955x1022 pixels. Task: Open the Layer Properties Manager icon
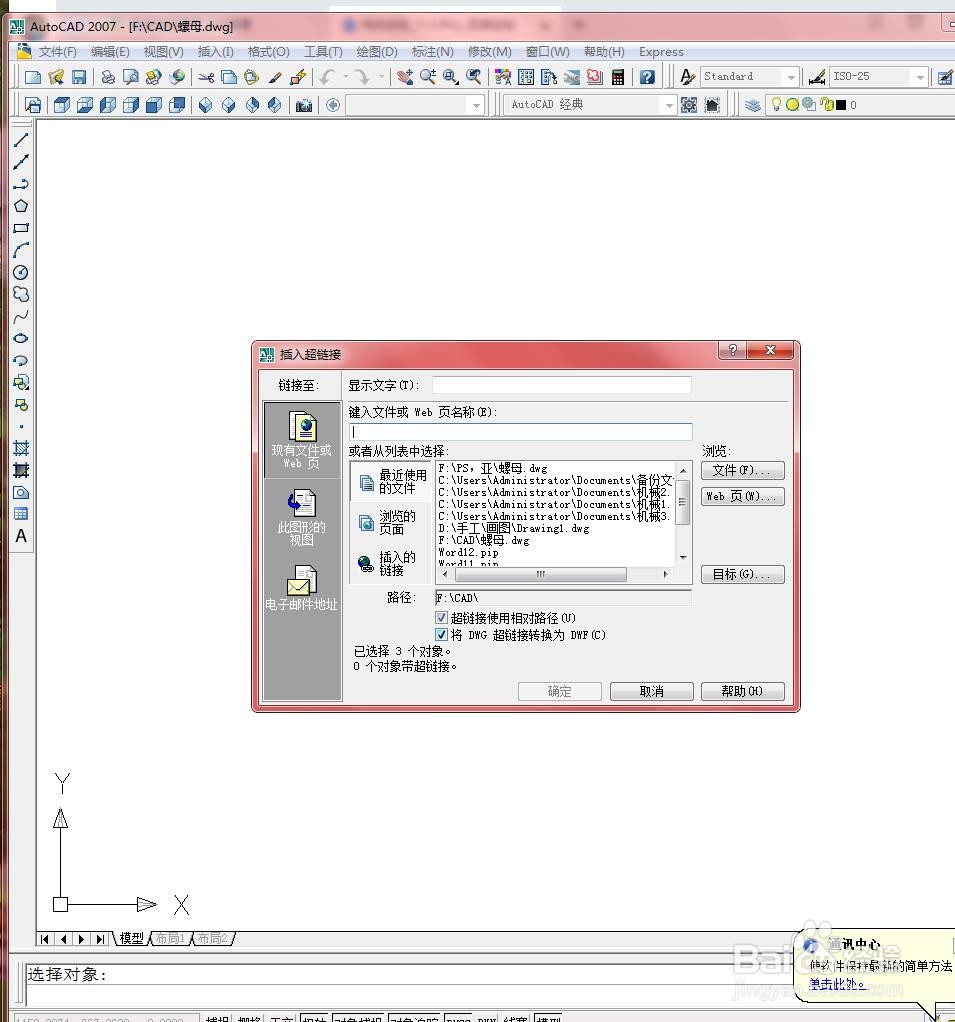click(x=752, y=105)
